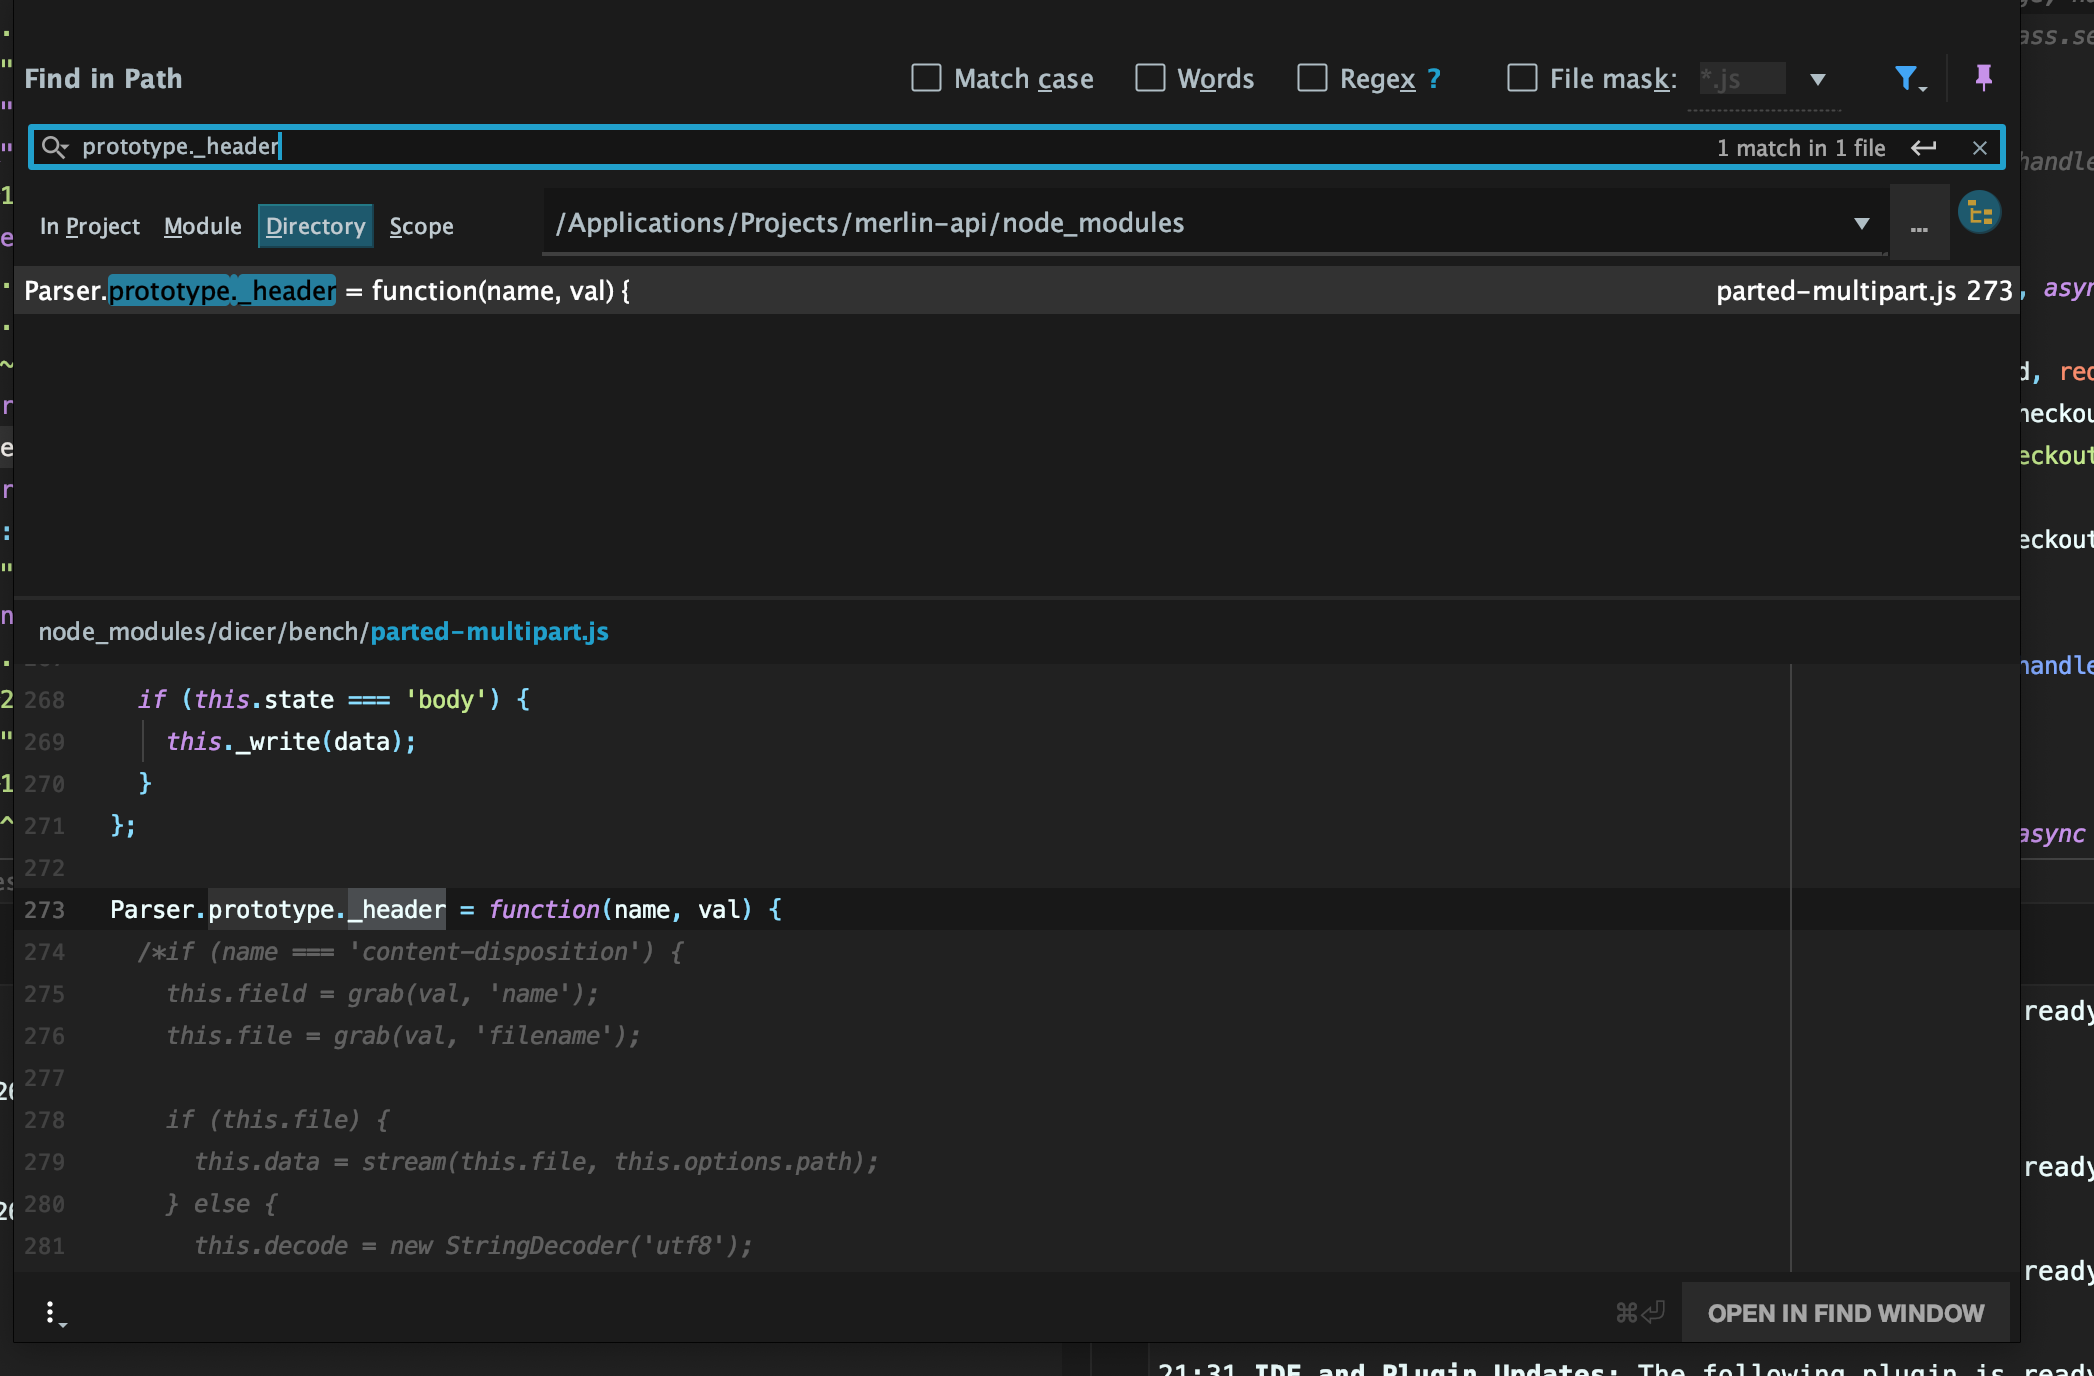Pin the Find in Path popup

tap(1983, 78)
